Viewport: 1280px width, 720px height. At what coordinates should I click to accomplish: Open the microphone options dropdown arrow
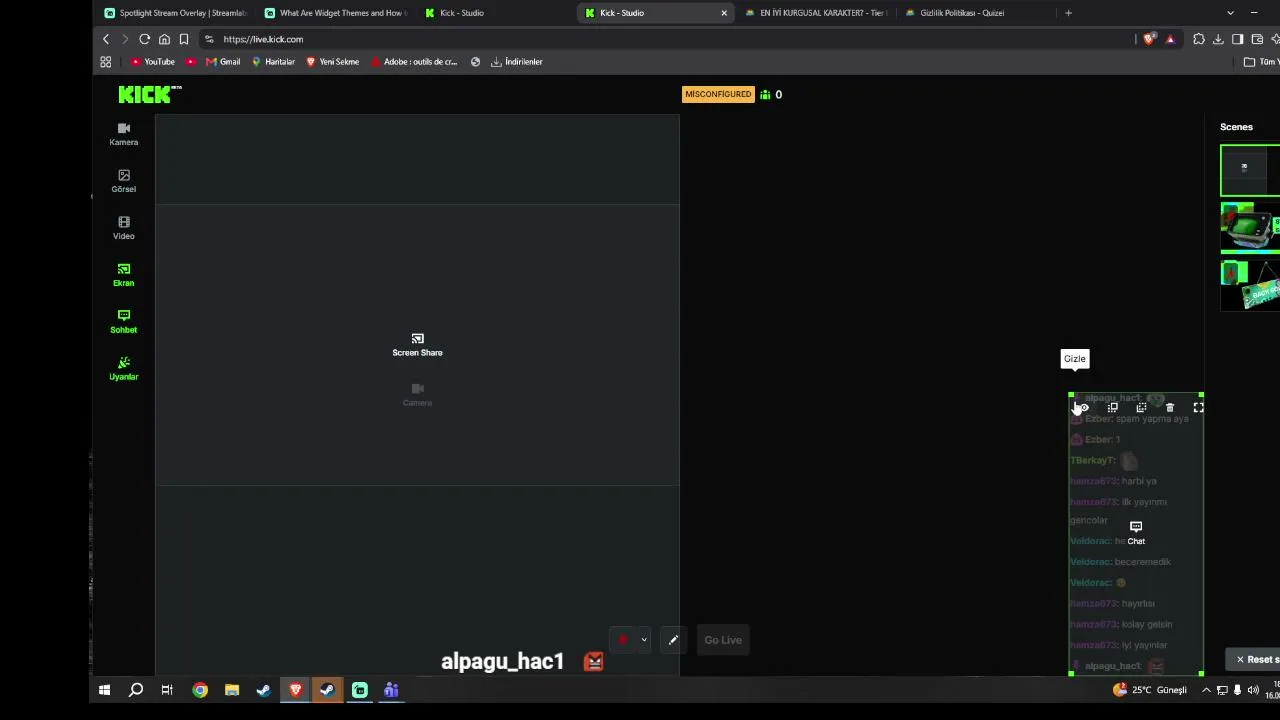tap(644, 640)
